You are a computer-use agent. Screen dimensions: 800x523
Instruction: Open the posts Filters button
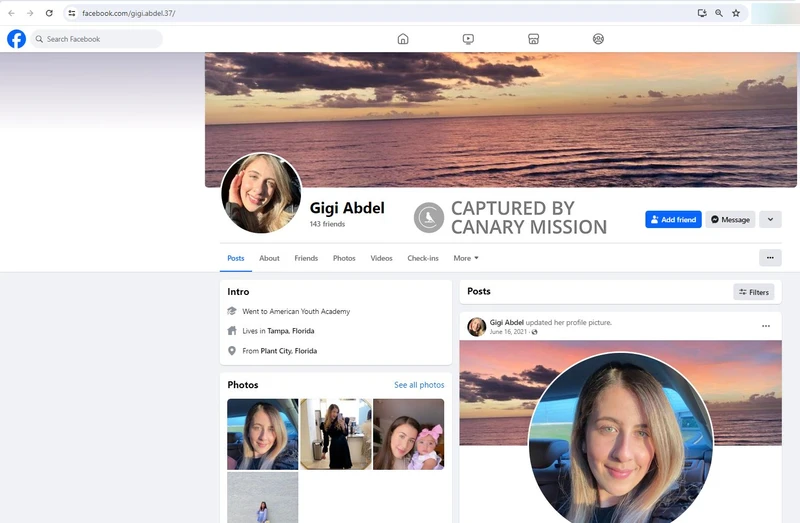[754, 292]
